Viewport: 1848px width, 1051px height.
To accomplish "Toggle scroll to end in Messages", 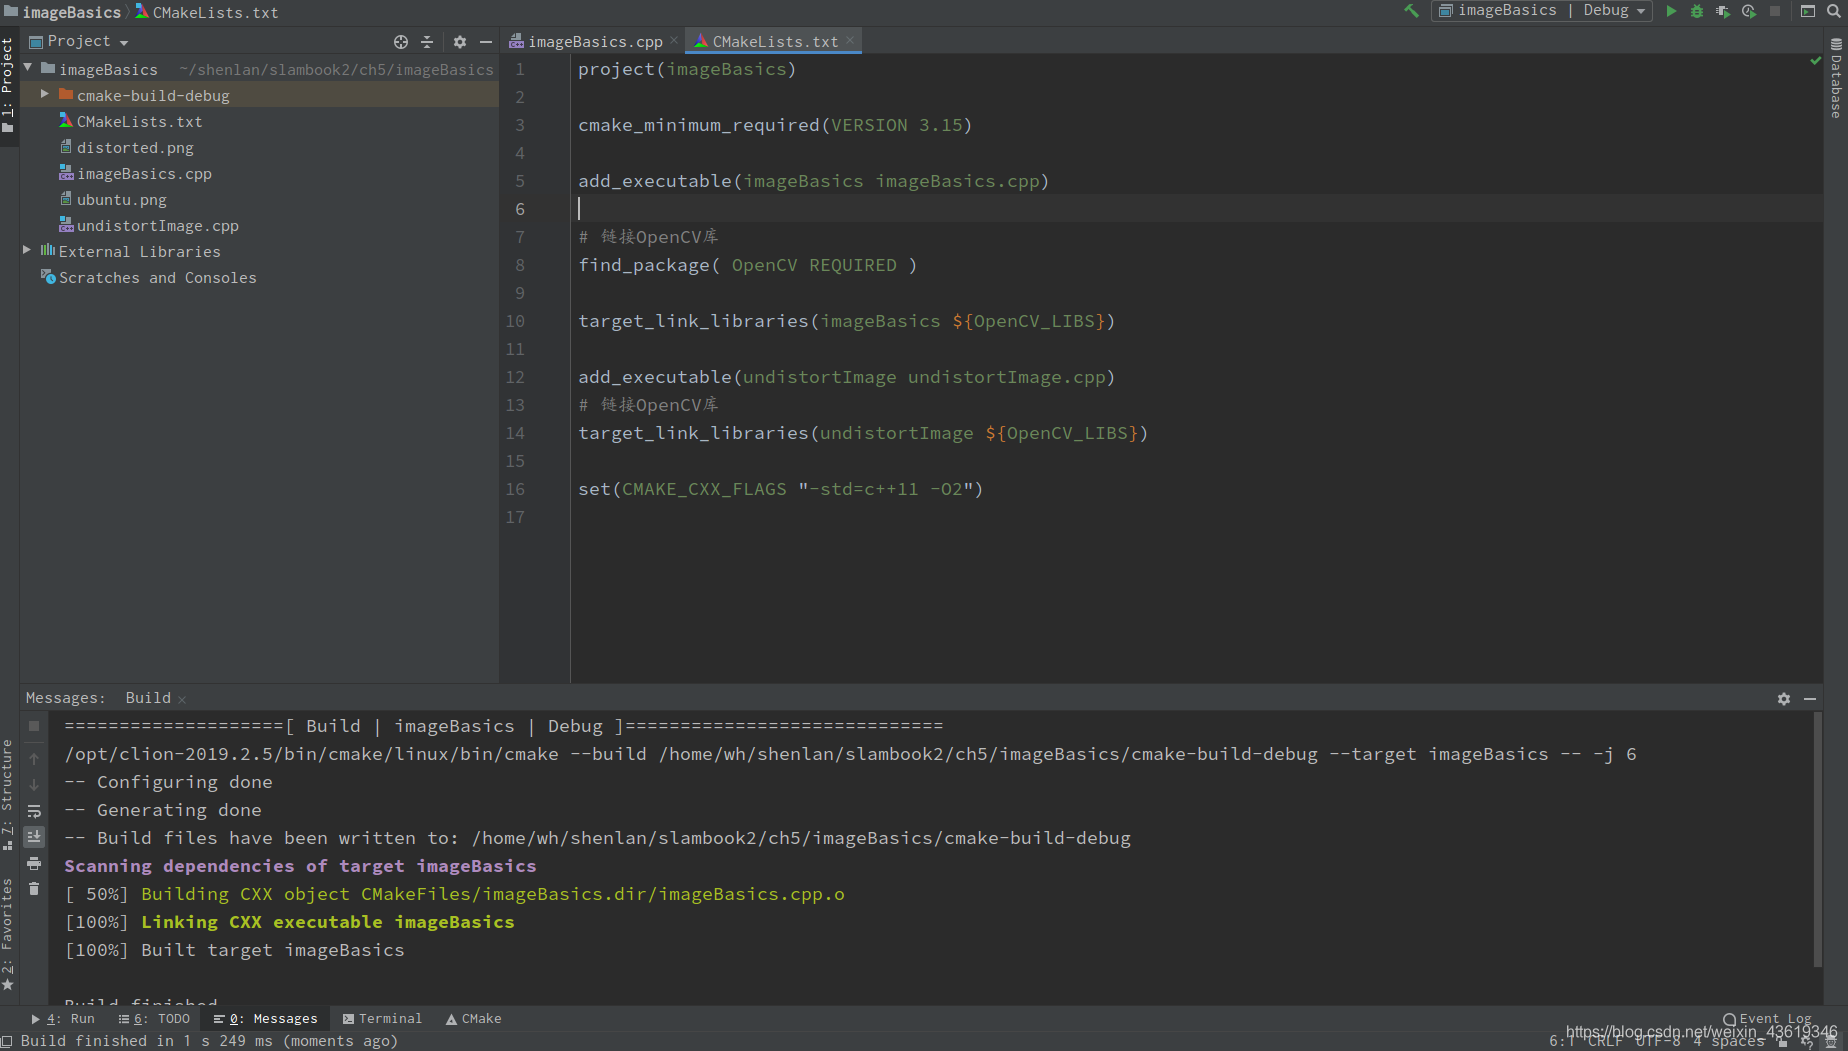I will tap(34, 836).
